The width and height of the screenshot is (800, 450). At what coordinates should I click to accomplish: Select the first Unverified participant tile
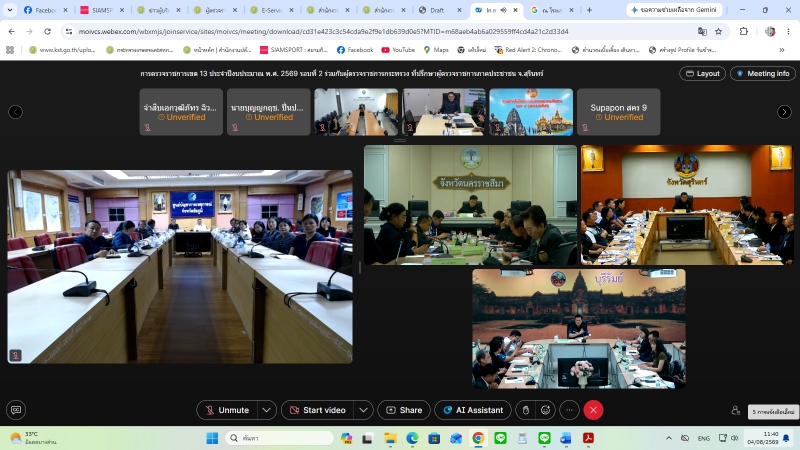(x=181, y=112)
